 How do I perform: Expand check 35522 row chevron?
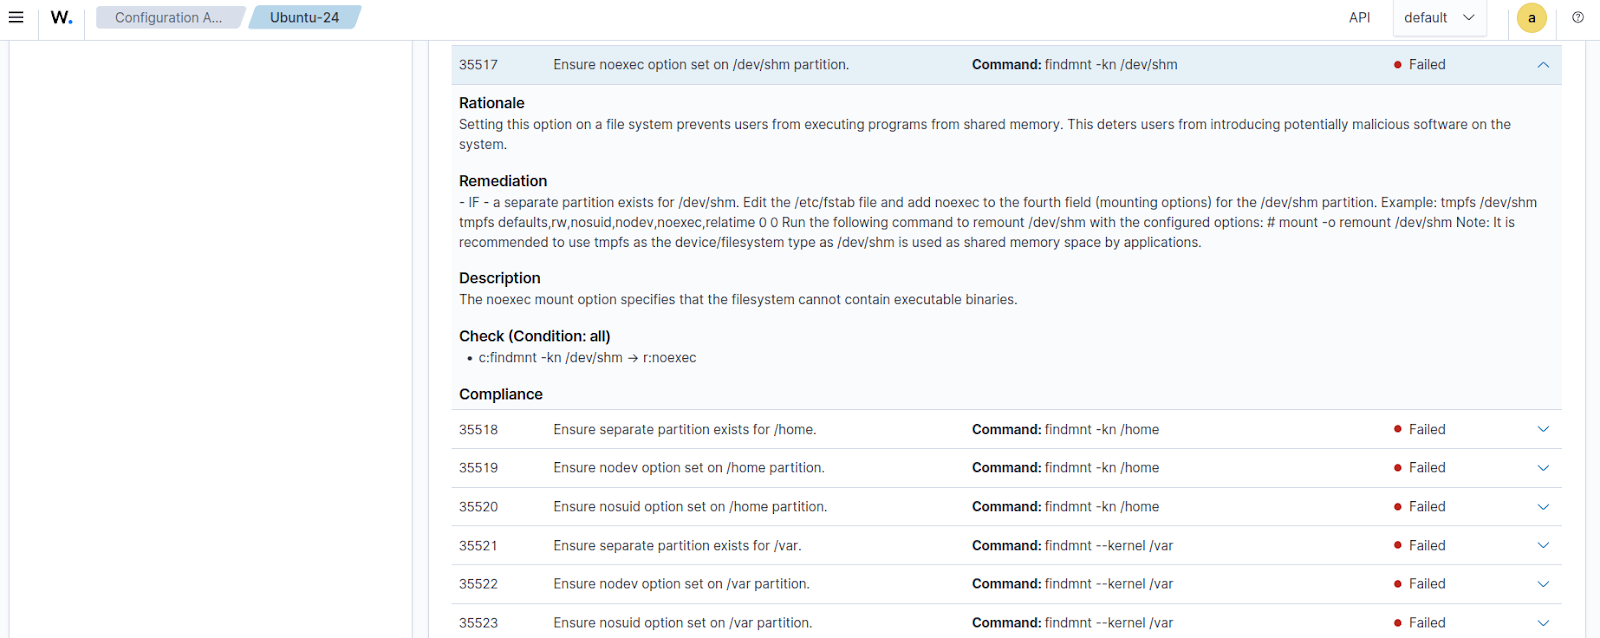[x=1543, y=584]
